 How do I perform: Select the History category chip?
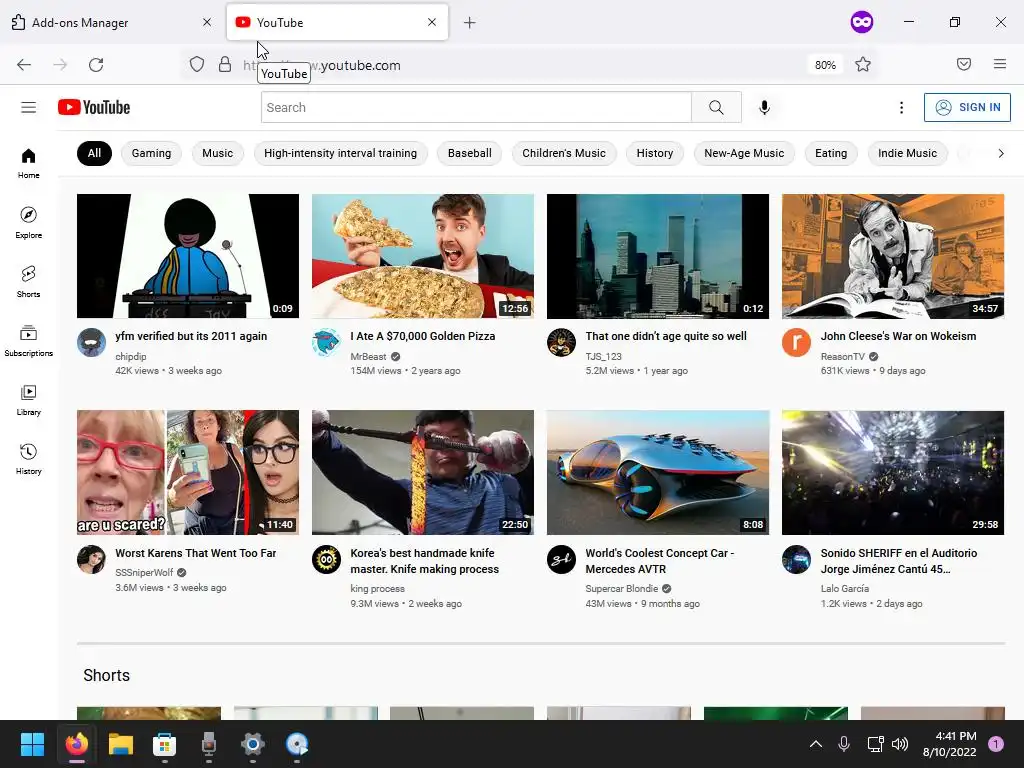[654, 153]
